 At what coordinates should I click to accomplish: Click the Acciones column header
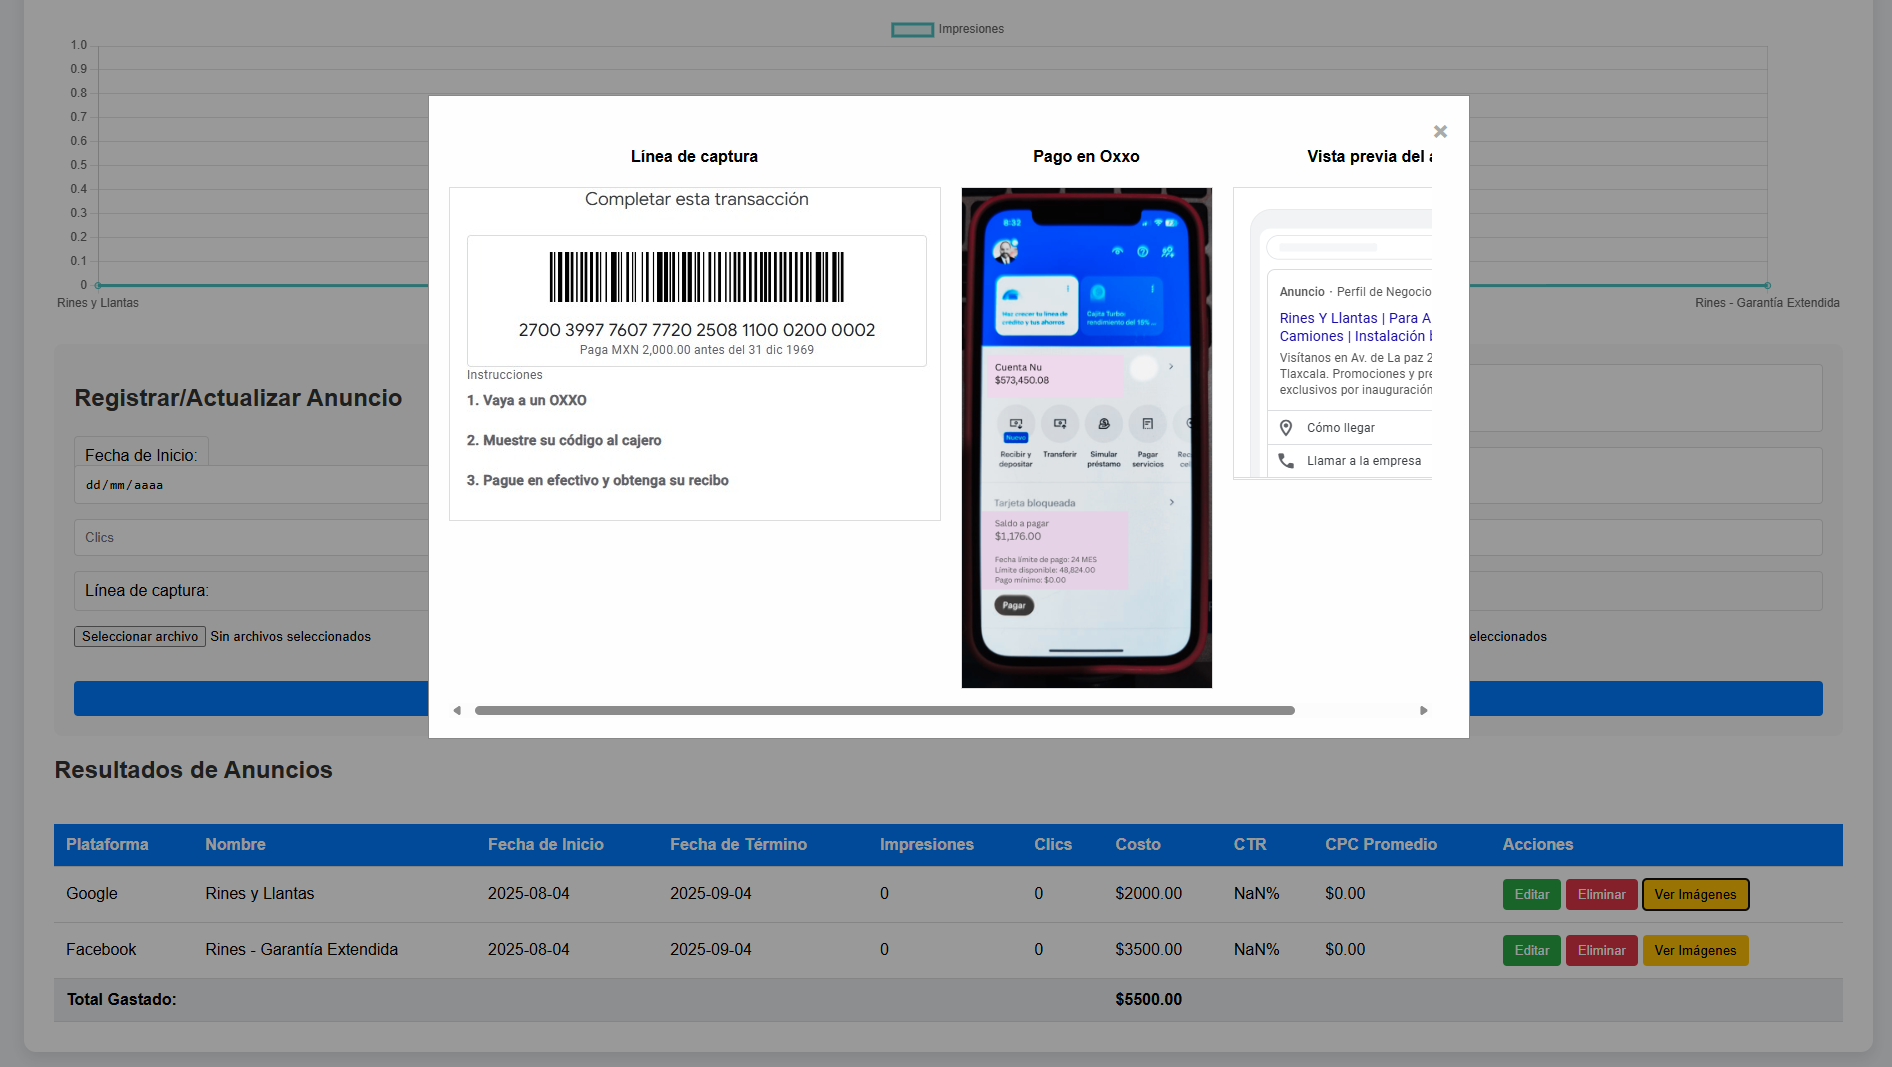pyautogui.click(x=1538, y=845)
